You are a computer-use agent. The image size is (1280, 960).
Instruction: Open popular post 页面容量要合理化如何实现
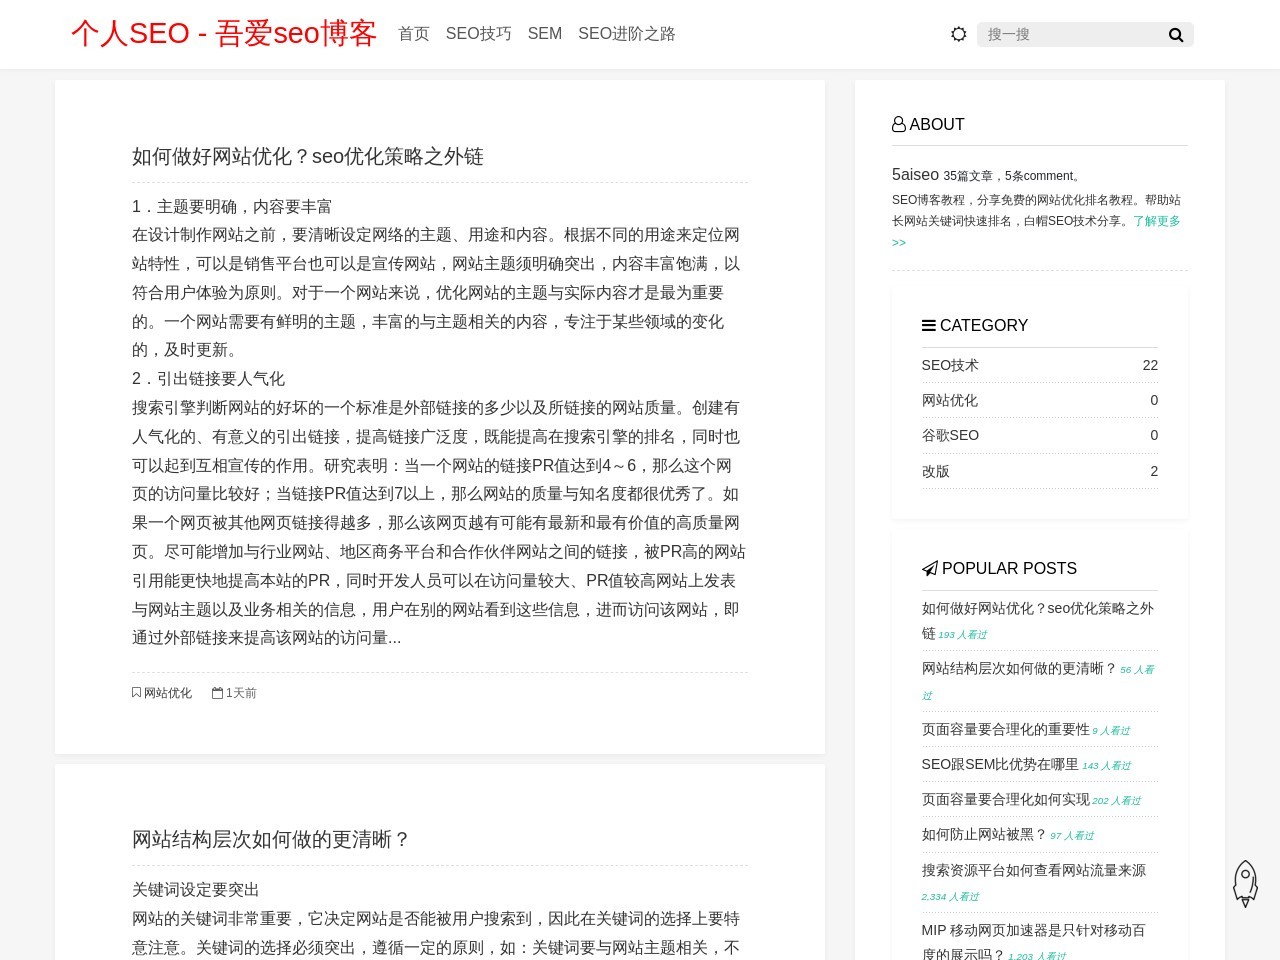coord(1006,799)
